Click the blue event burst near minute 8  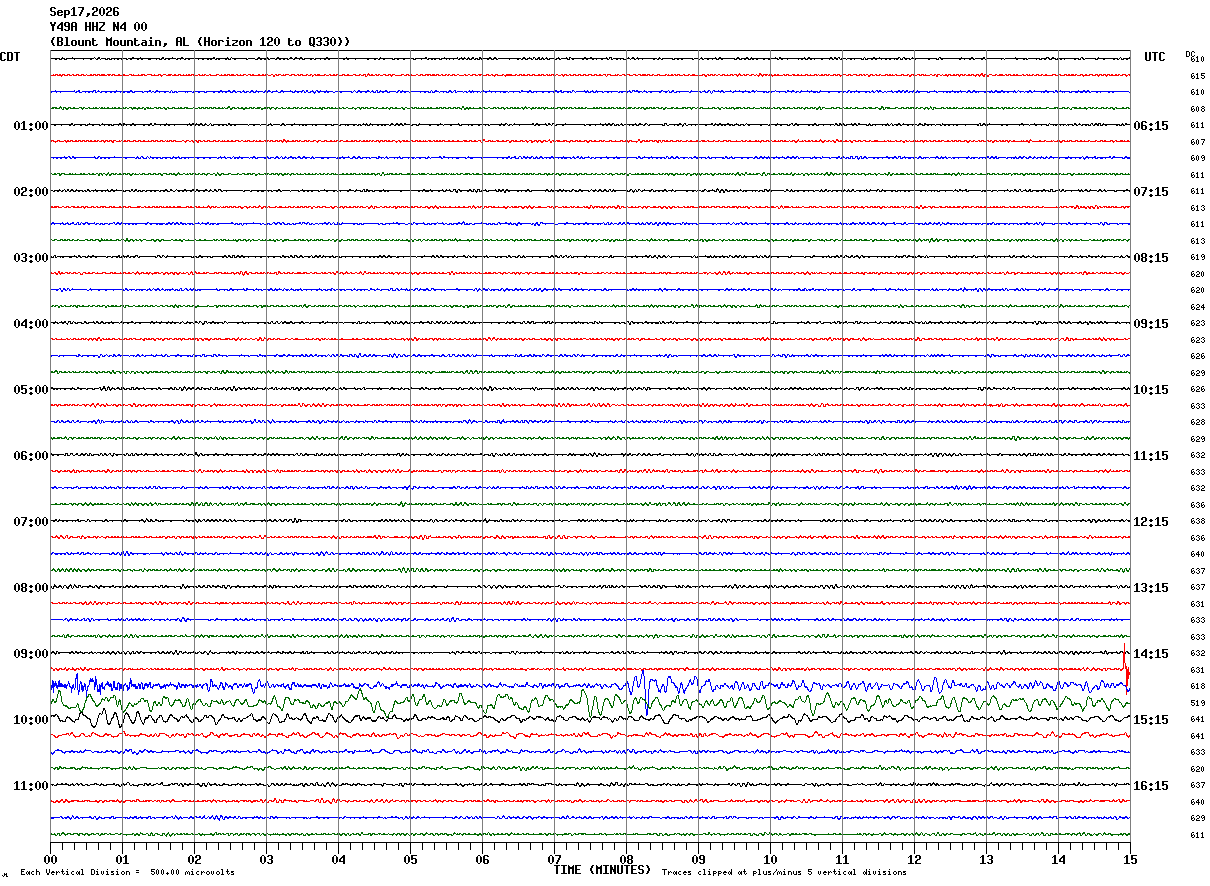[645, 688]
